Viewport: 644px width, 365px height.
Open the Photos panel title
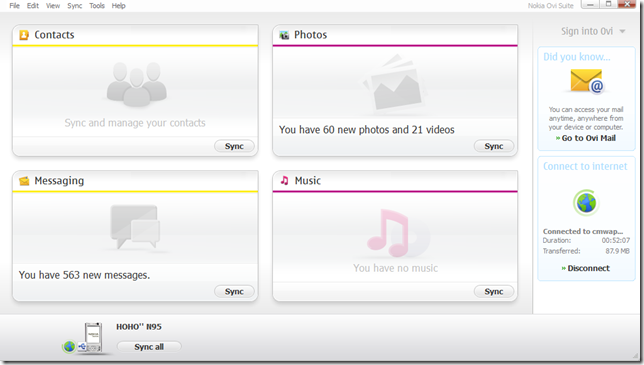coord(310,35)
